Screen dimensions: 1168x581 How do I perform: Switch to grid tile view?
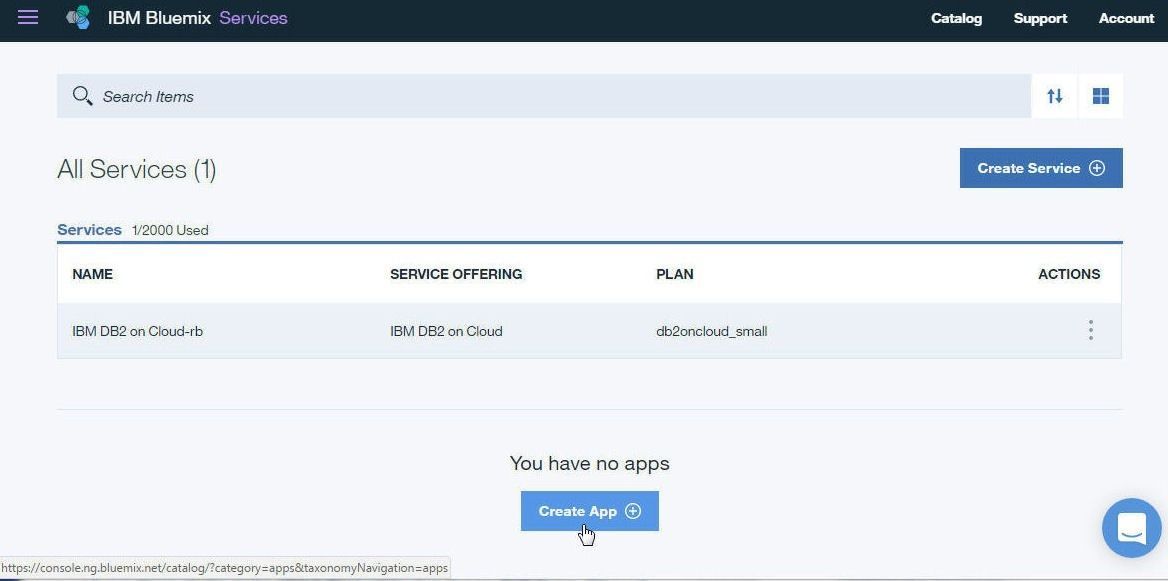click(1100, 96)
